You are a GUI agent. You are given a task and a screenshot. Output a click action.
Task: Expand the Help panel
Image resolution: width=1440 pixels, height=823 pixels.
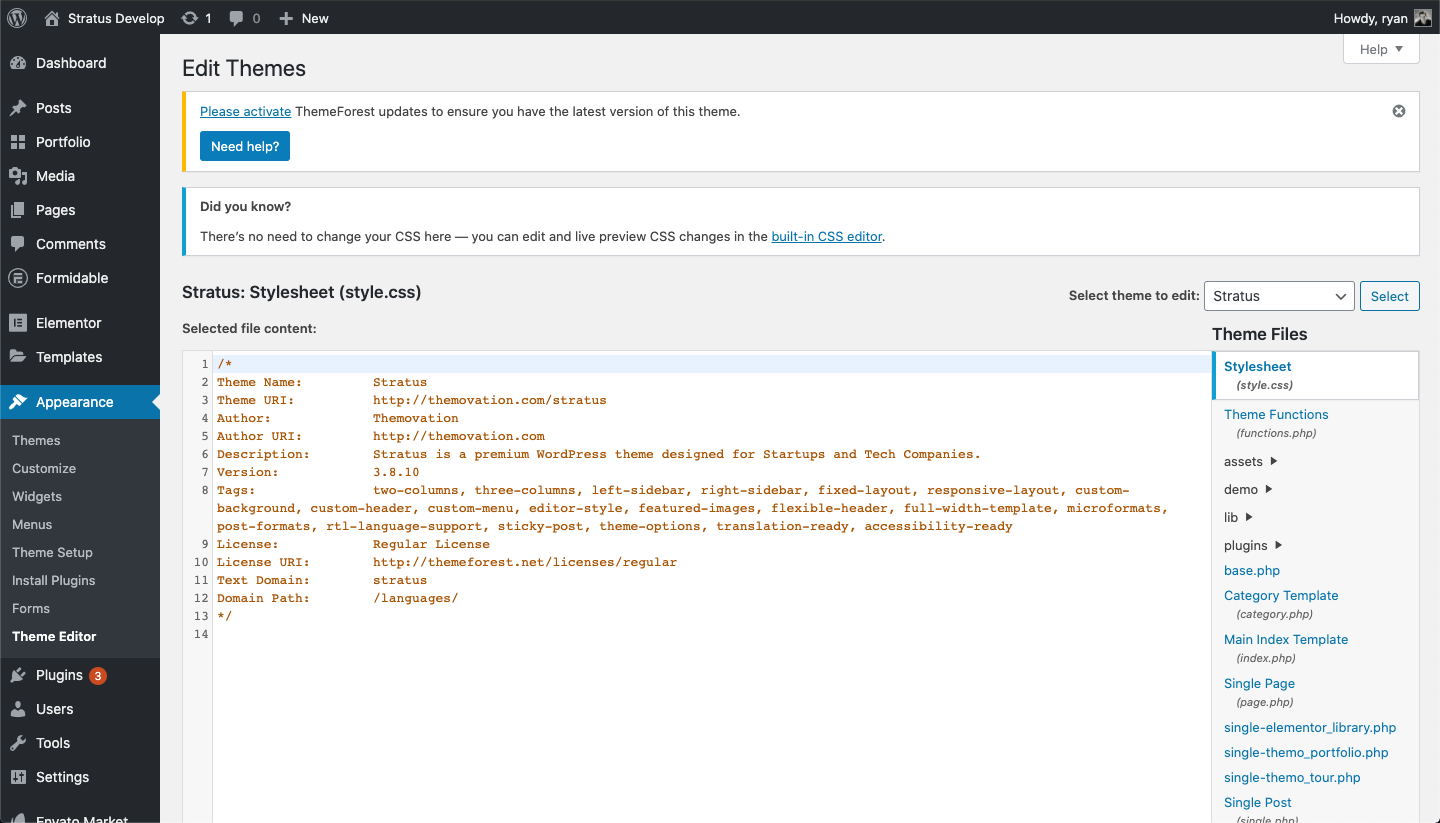[x=1381, y=49]
